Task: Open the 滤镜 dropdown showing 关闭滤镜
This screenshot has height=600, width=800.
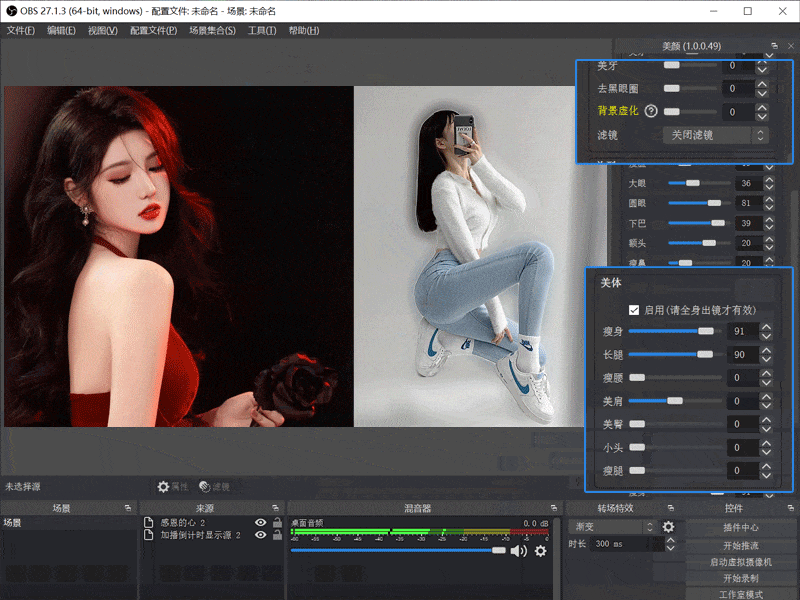Action: tap(715, 134)
